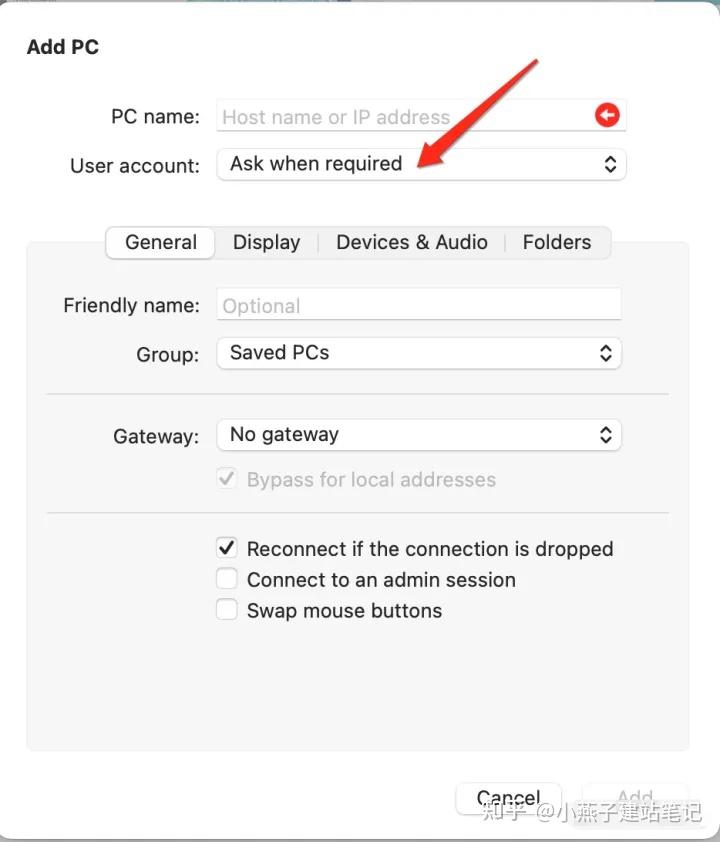Enable Swap mouse buttons checkbox
Viewport: 720px width, 842px height.
click(227, 610)
